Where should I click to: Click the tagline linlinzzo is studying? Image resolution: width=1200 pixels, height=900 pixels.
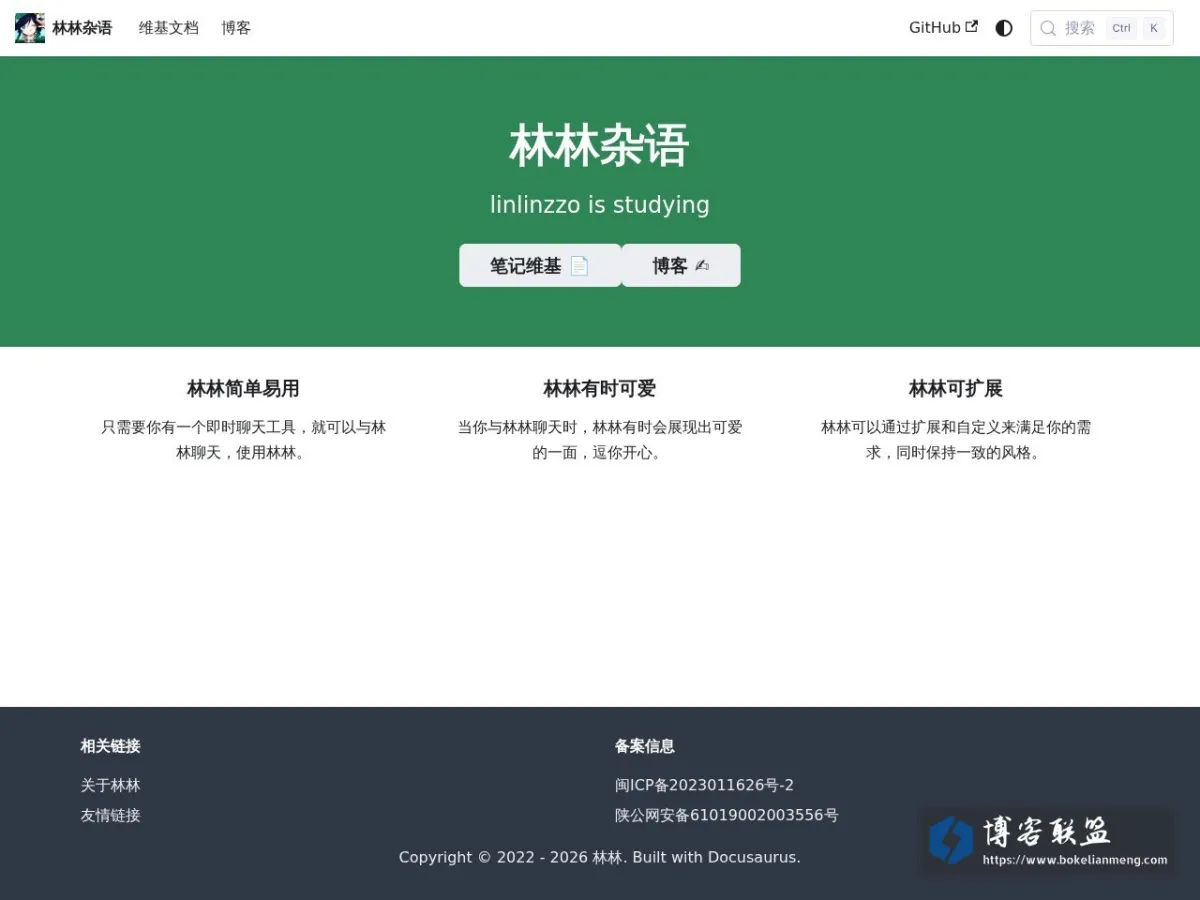600,205
